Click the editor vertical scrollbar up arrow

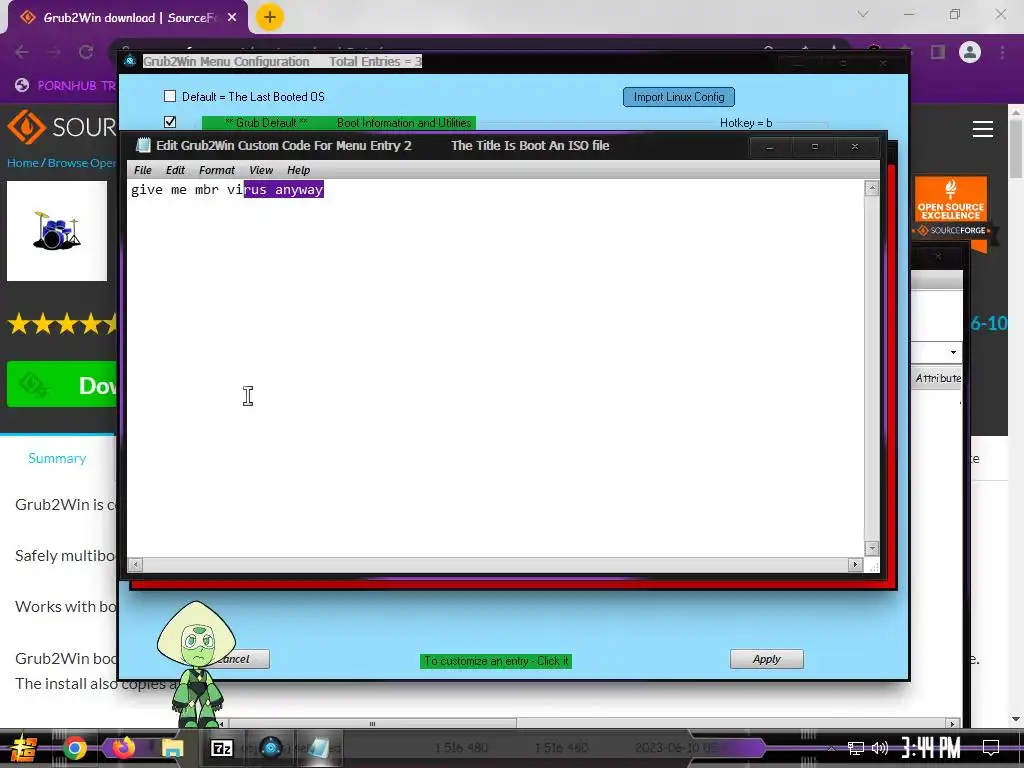click(872, 189)
